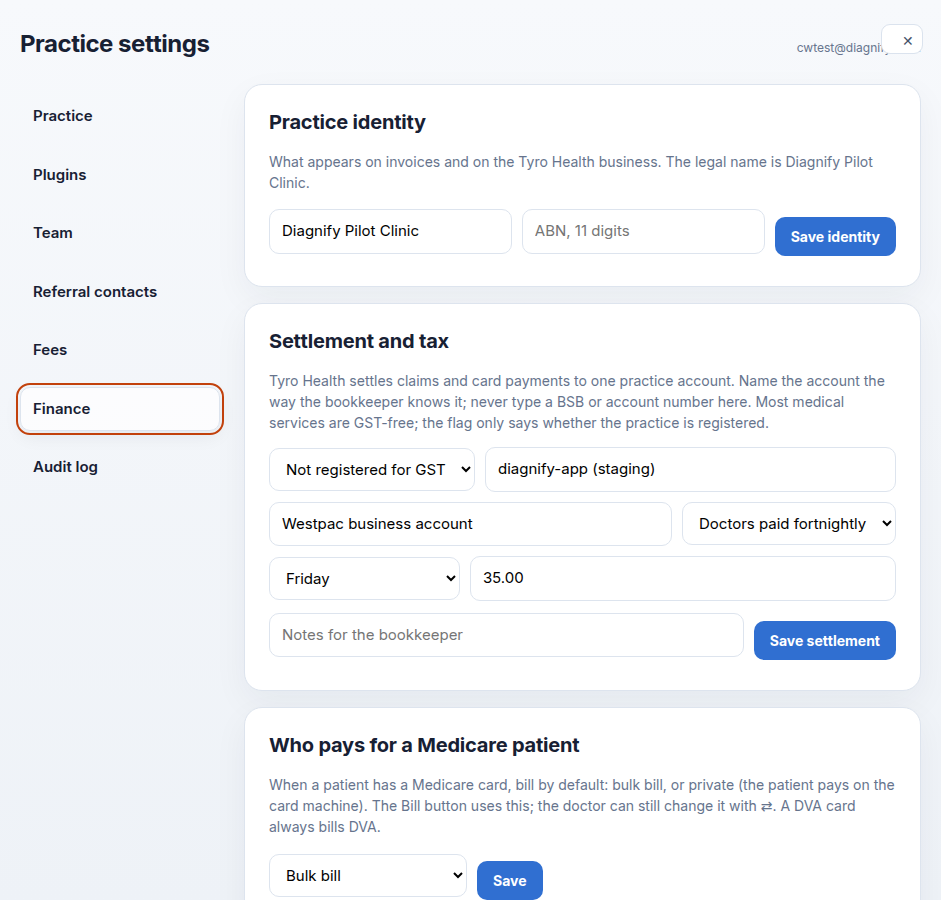Viewport: 941px width, 900px height.
Task: Edit the Westpac business account field
Action: click(x=470, y=524)
